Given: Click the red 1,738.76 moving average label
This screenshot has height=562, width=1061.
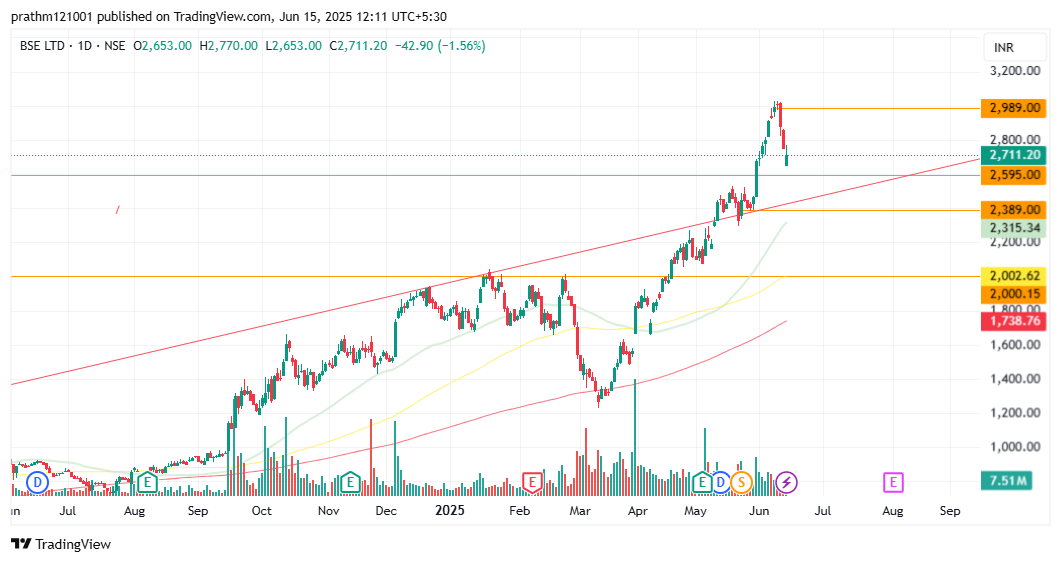Looking at the screenshot, I should point(1014,321).
